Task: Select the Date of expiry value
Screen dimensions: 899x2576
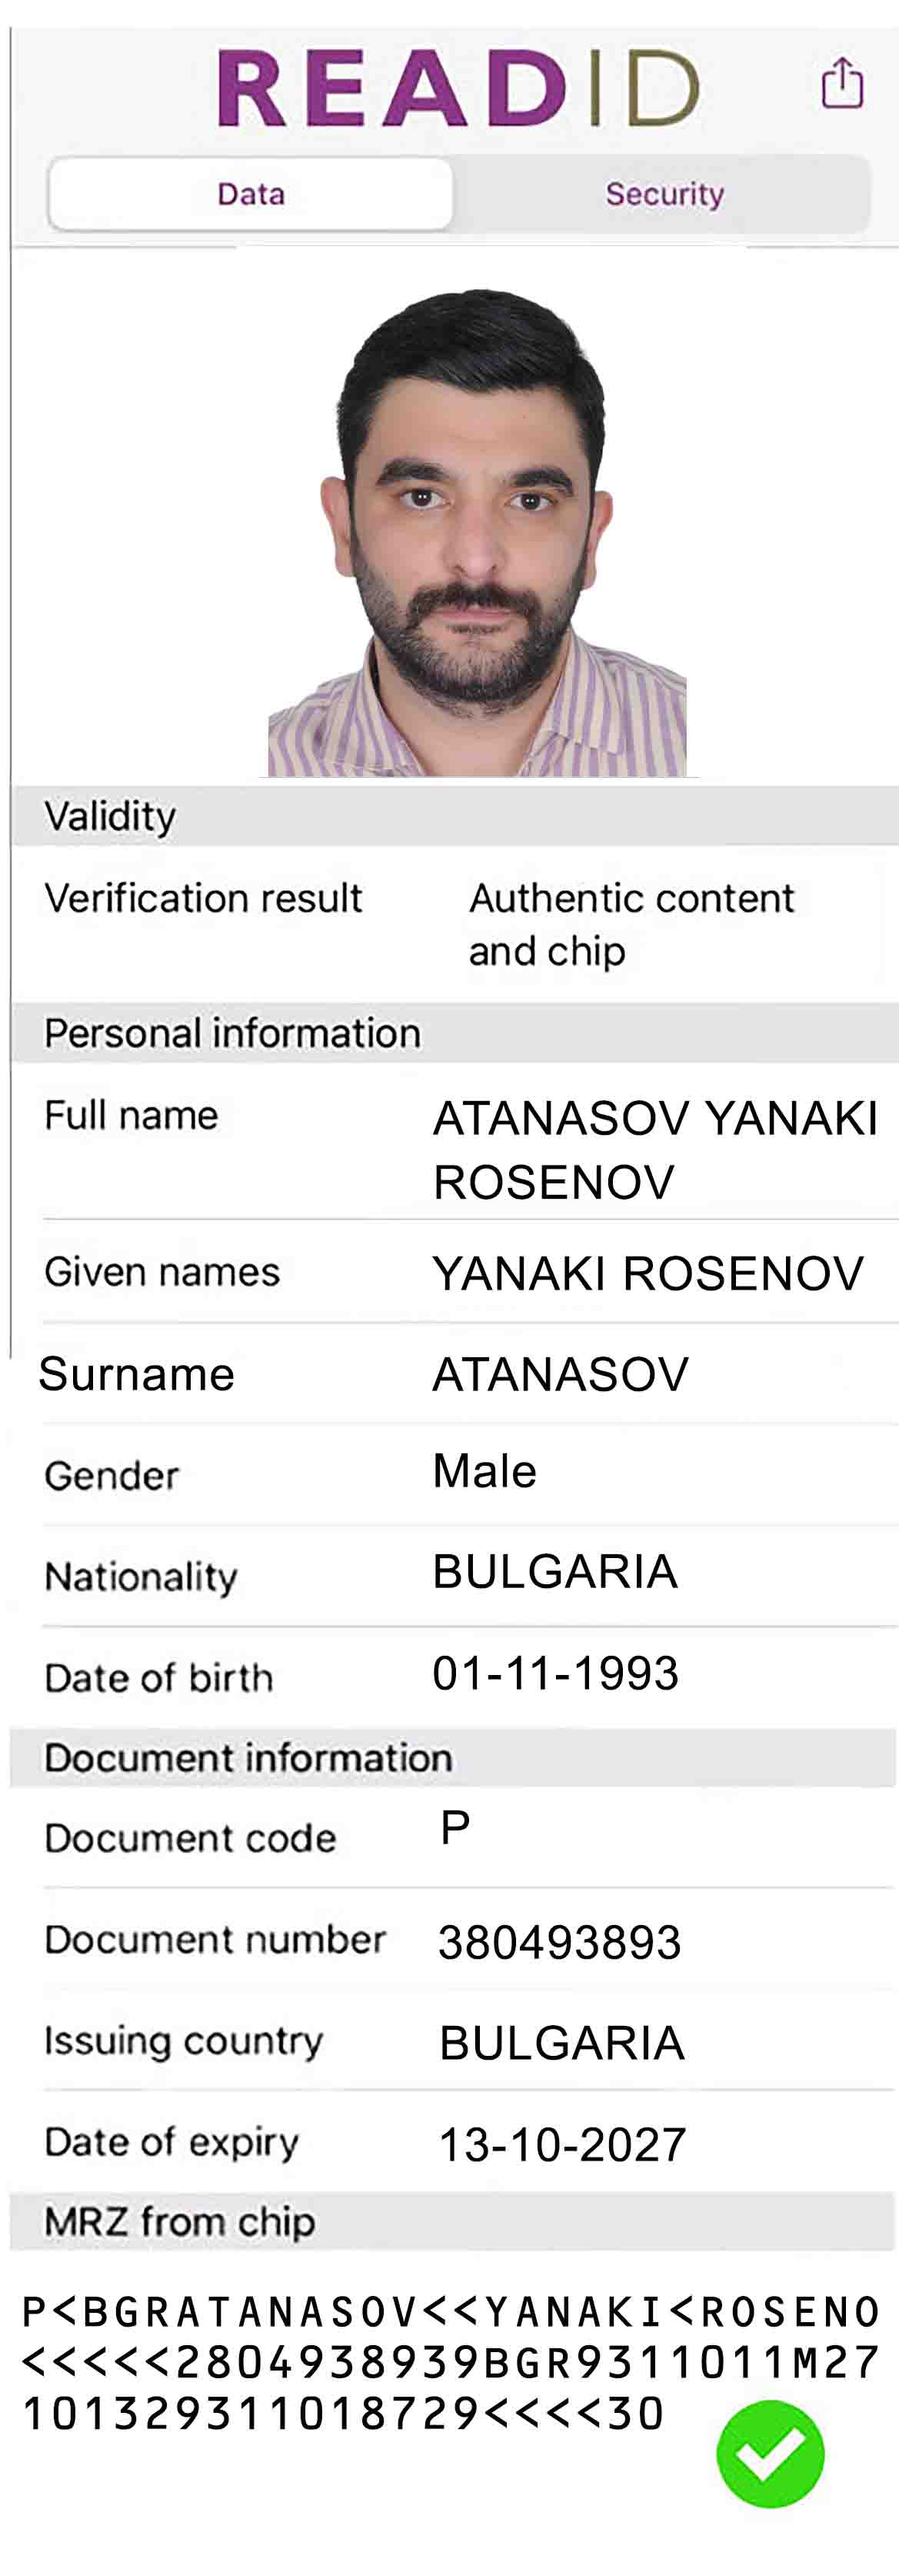Action: pyautogui.click(x=563, y=2145)
